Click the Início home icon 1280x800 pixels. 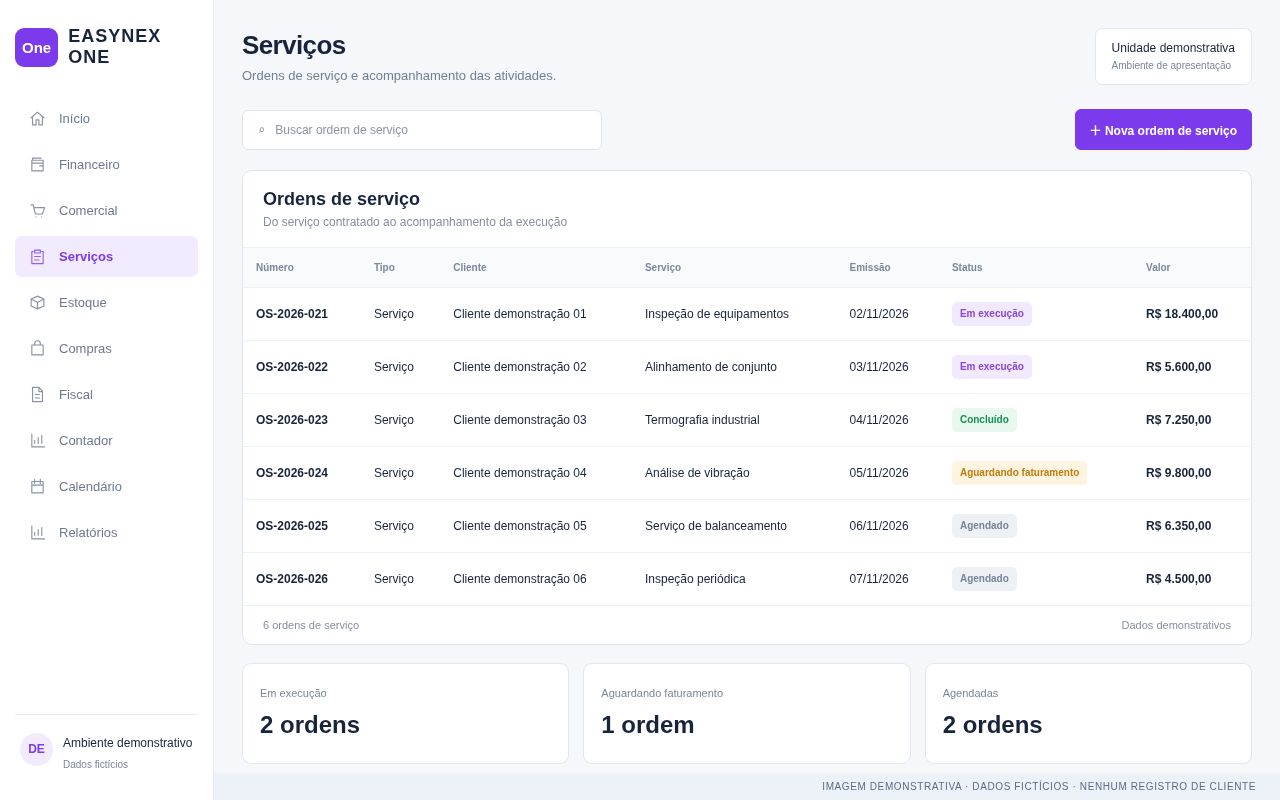37,118
